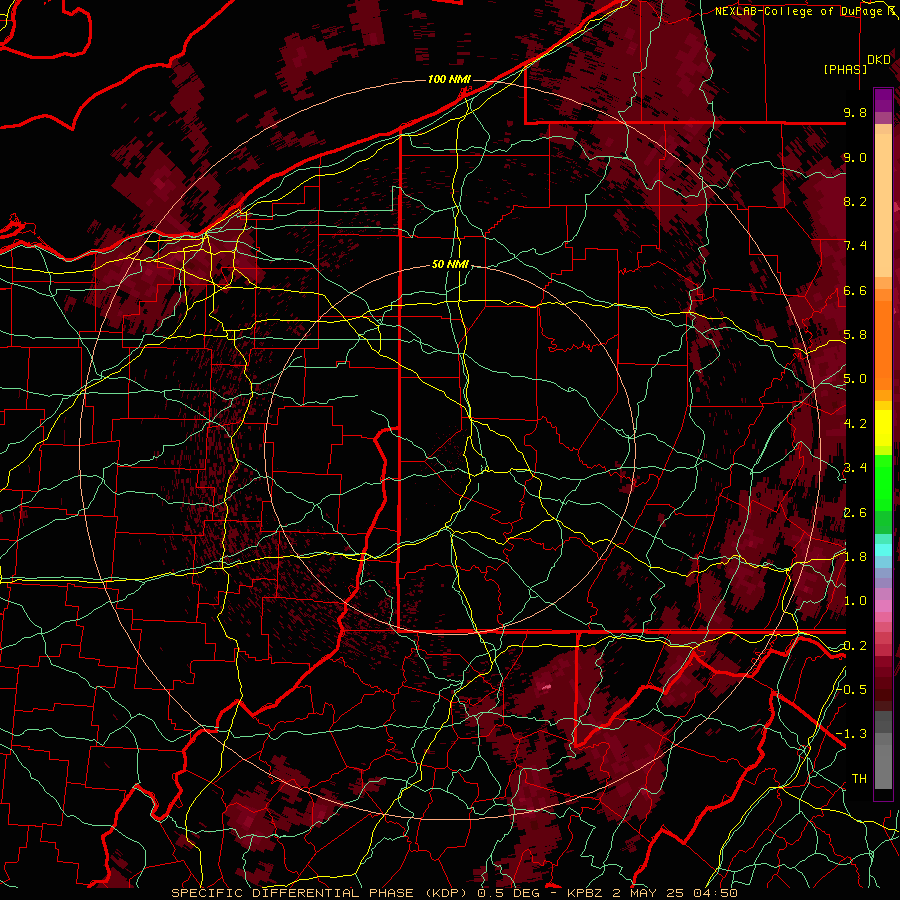
Task: Click the 5.0 value on color scale
Action: point(855,379)
